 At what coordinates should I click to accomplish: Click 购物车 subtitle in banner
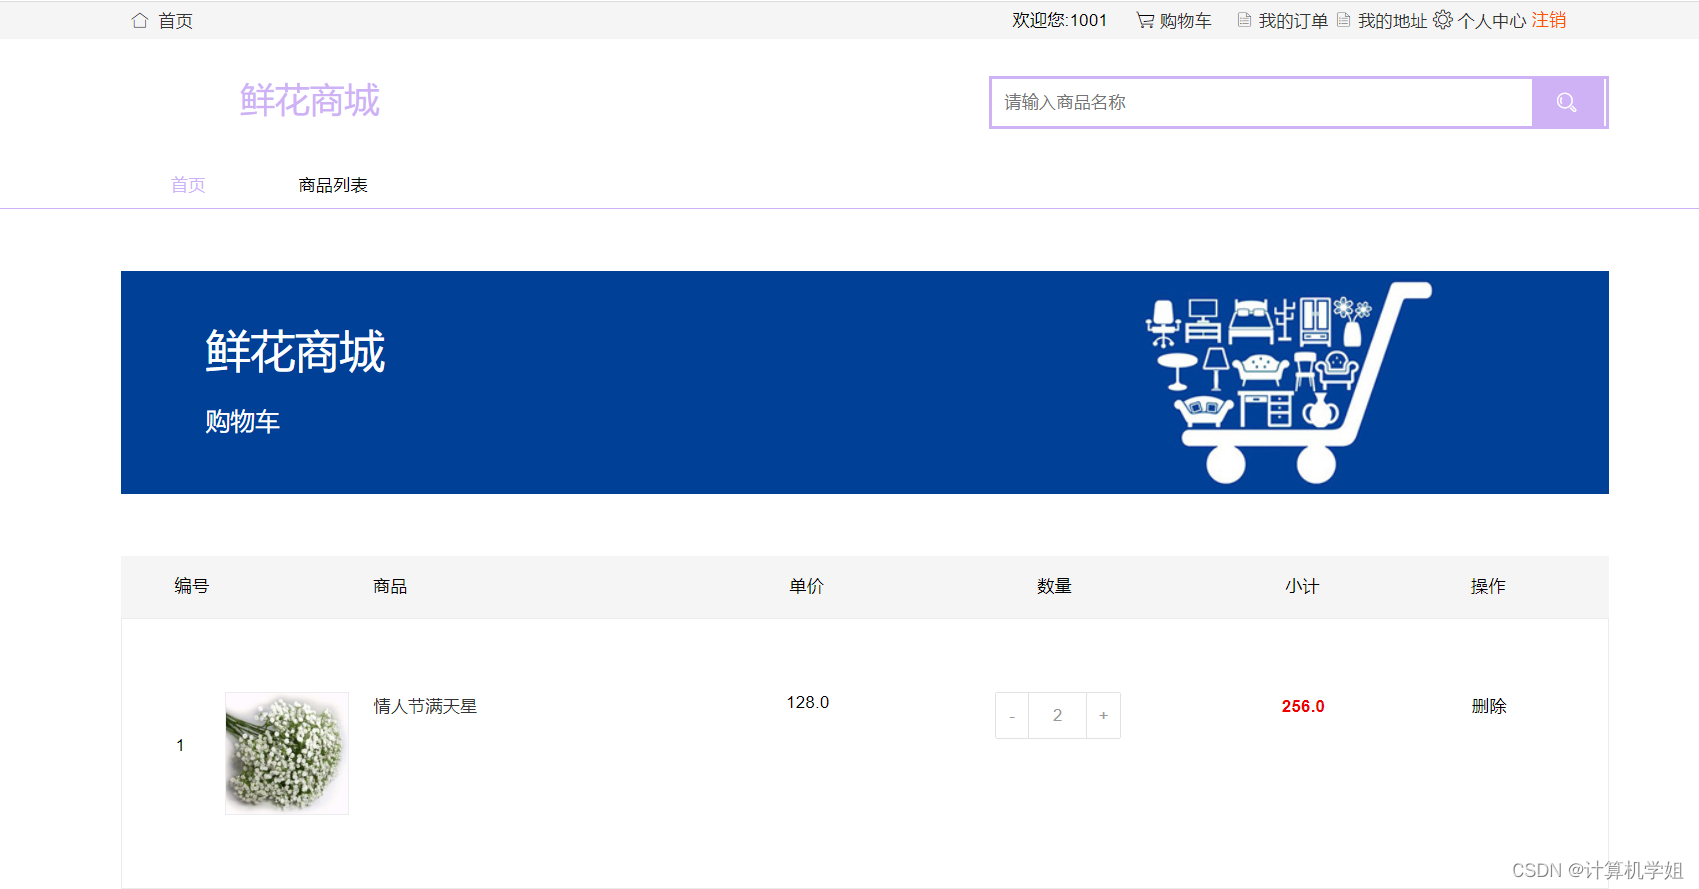(243, 421)
